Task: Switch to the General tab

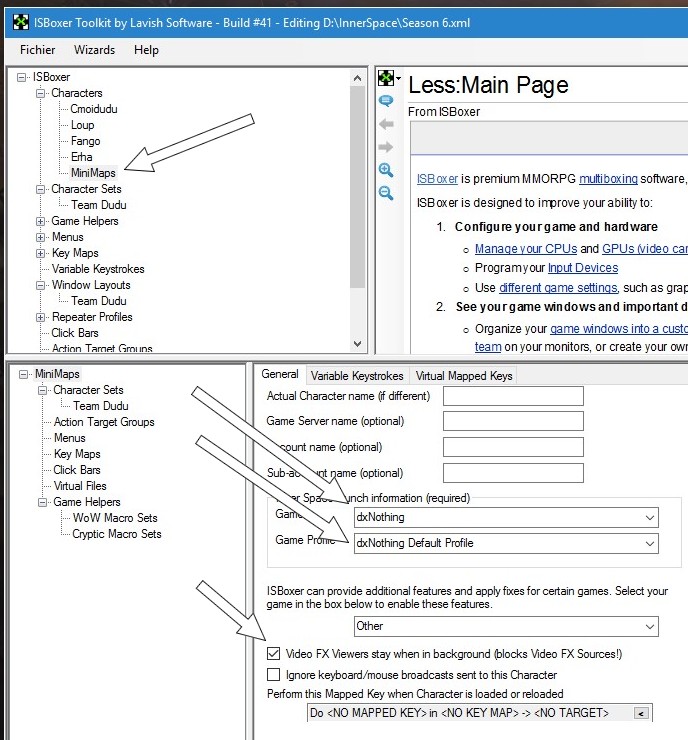Action: point(280,375)
